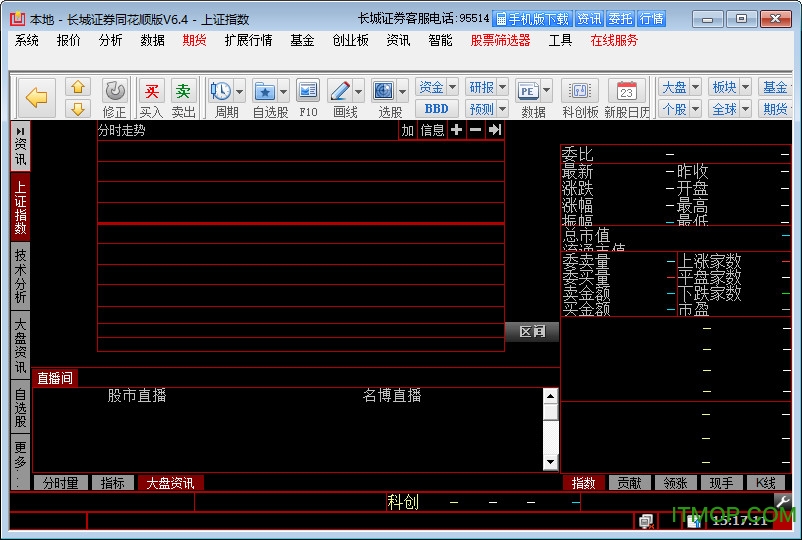802x540 pixels.
Task: Switch to the 指标 bottom tab
Action: (113, 483)
